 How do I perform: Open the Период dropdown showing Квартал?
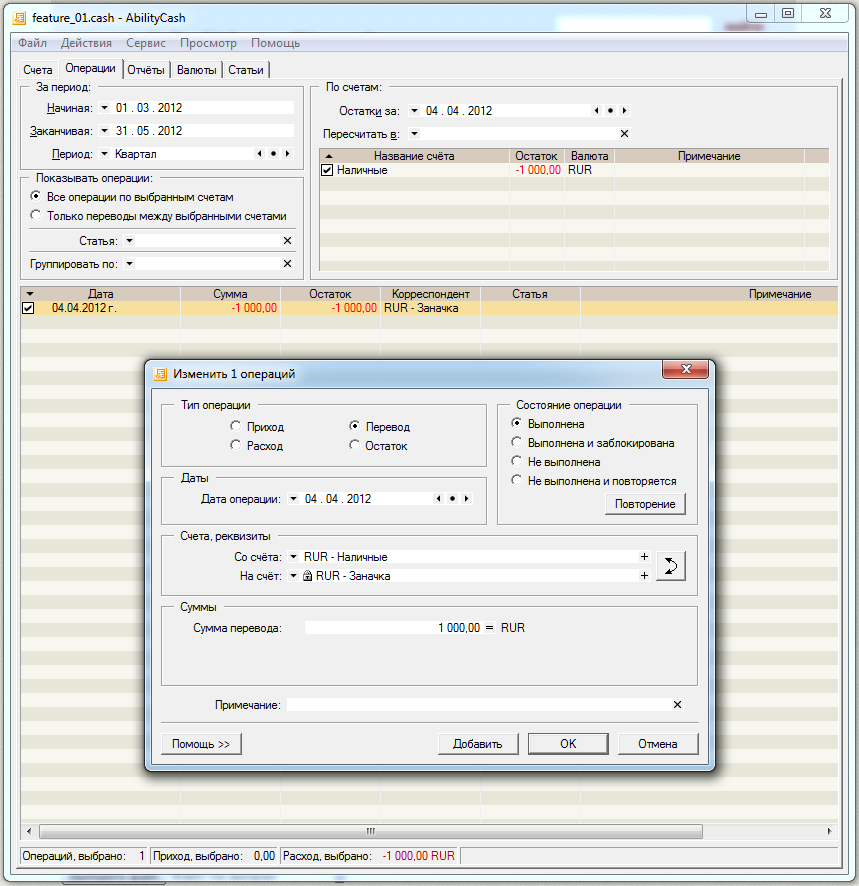coord(104,154)
